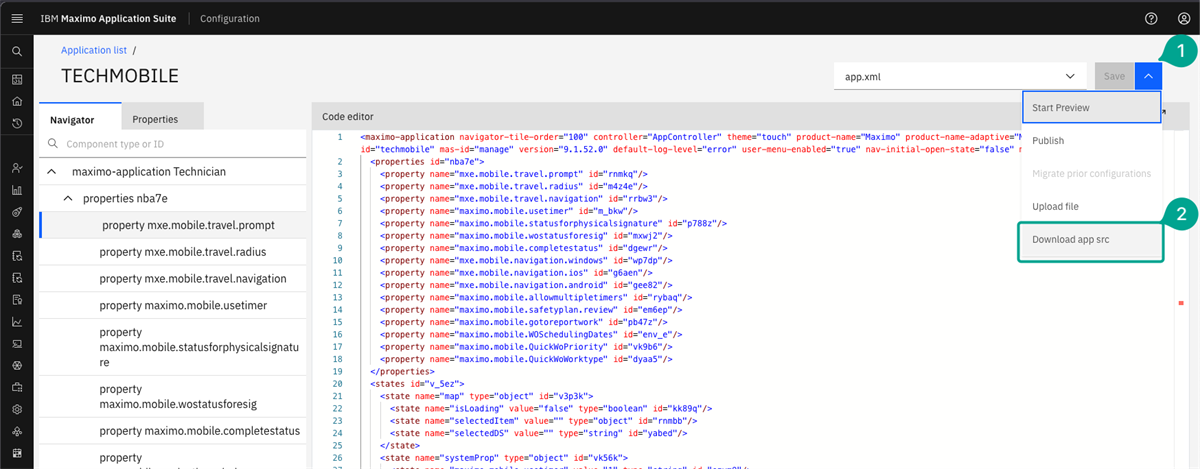
Task: Select Migrate prior configurations menu item
Action: click(x=1092, y=173)
